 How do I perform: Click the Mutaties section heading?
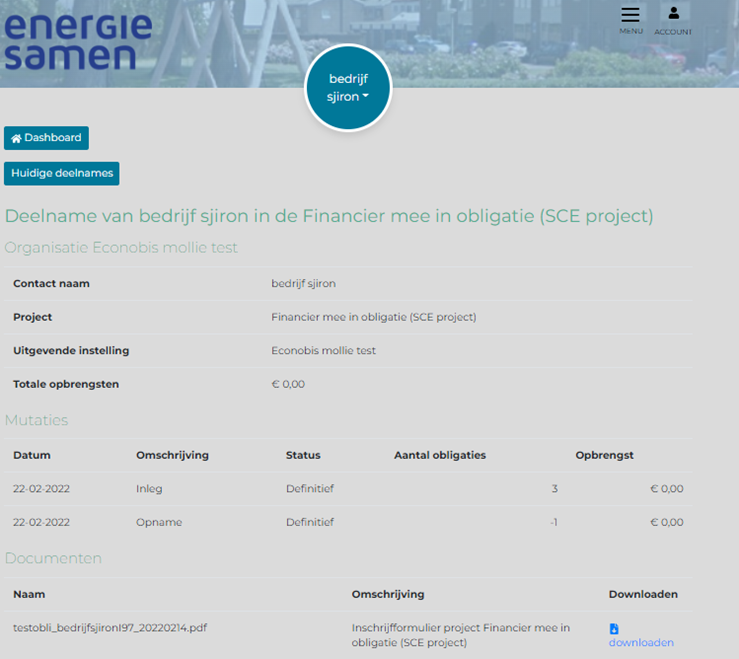point(36,420)
